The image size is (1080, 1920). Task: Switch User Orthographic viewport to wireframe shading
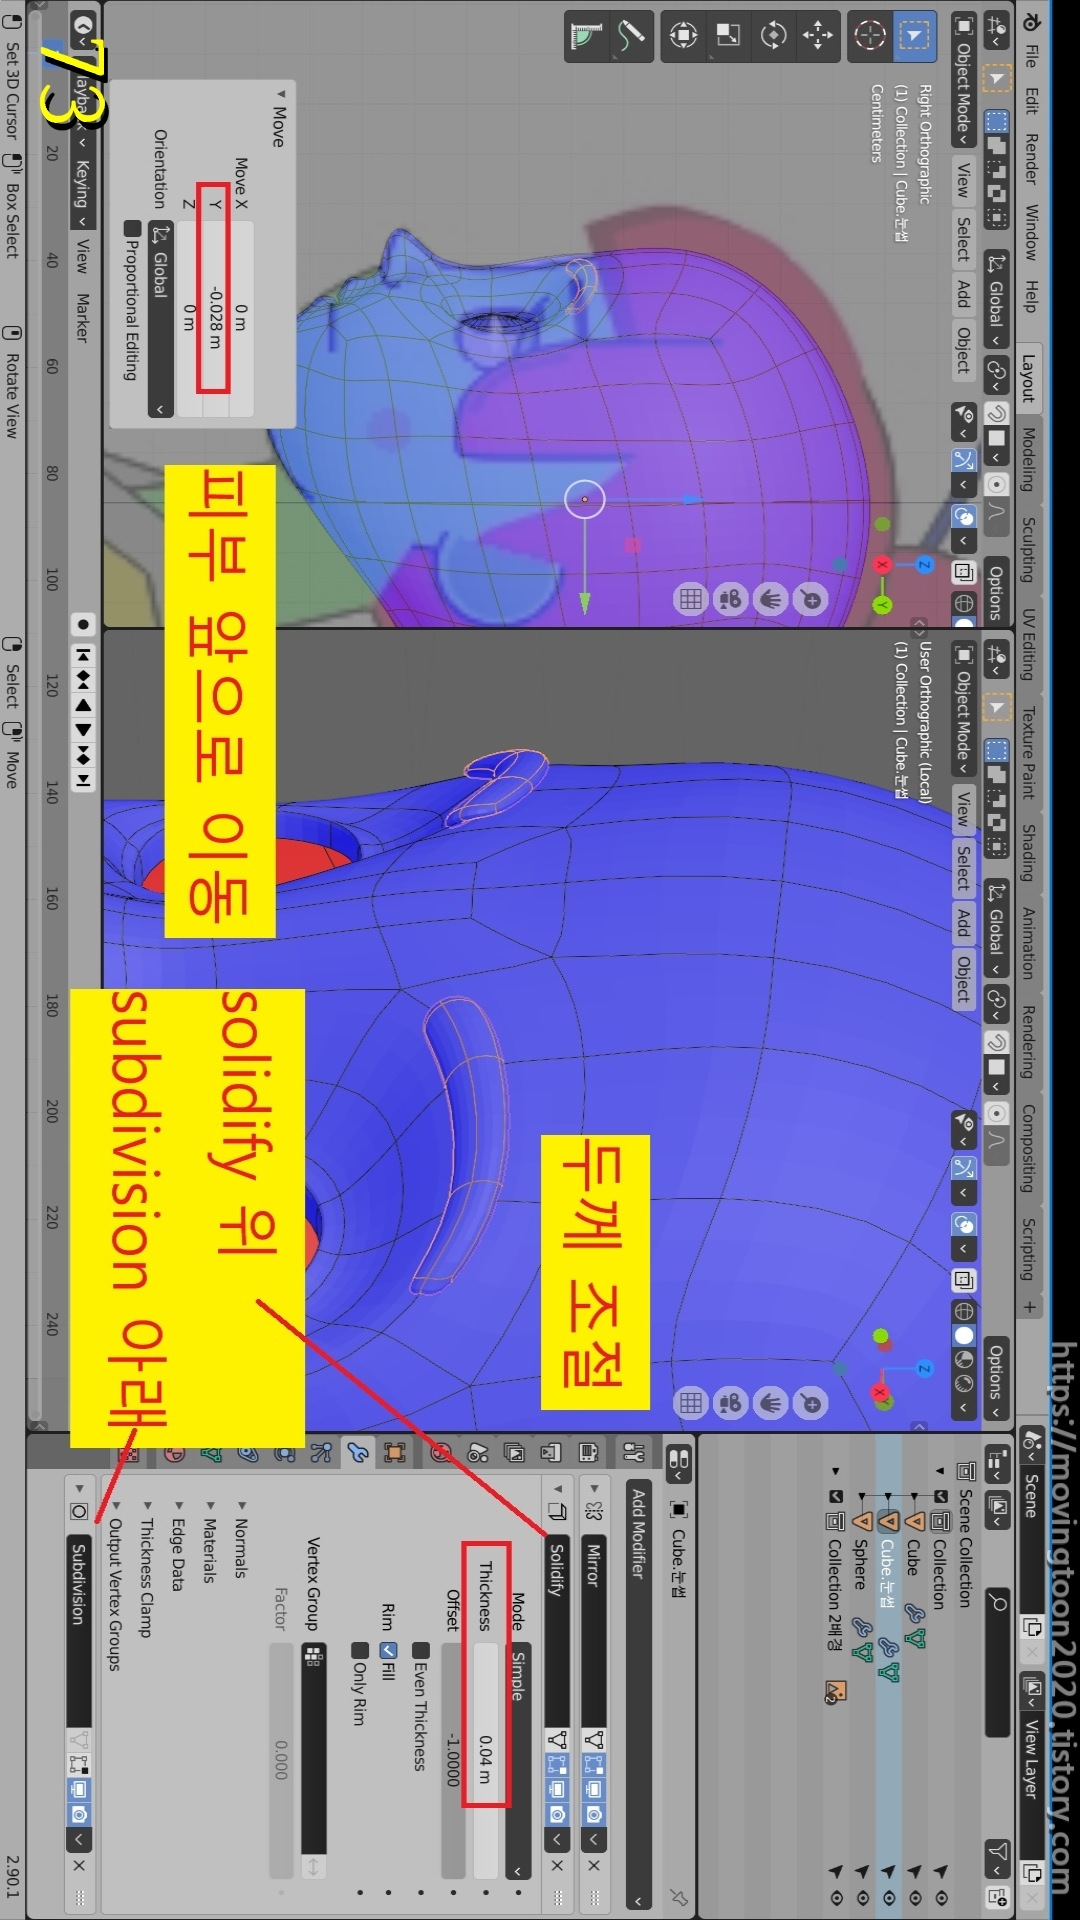click(964, 1310)
